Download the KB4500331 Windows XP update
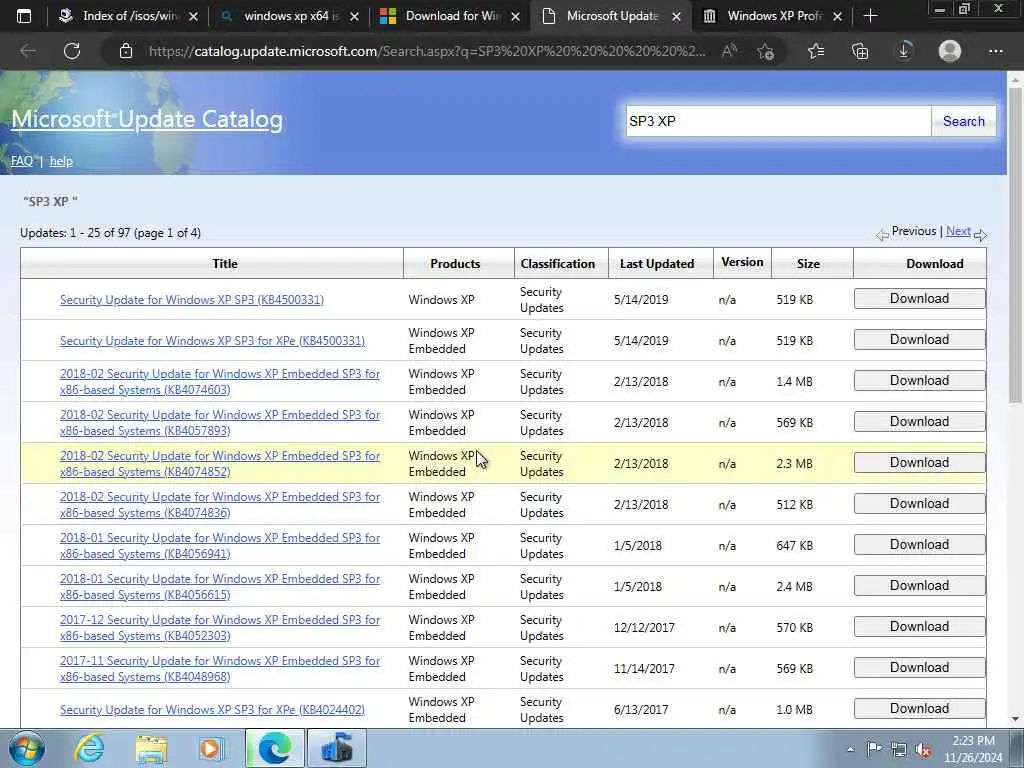The width and height of the screenshot is (1024, 768). point(920,298)
